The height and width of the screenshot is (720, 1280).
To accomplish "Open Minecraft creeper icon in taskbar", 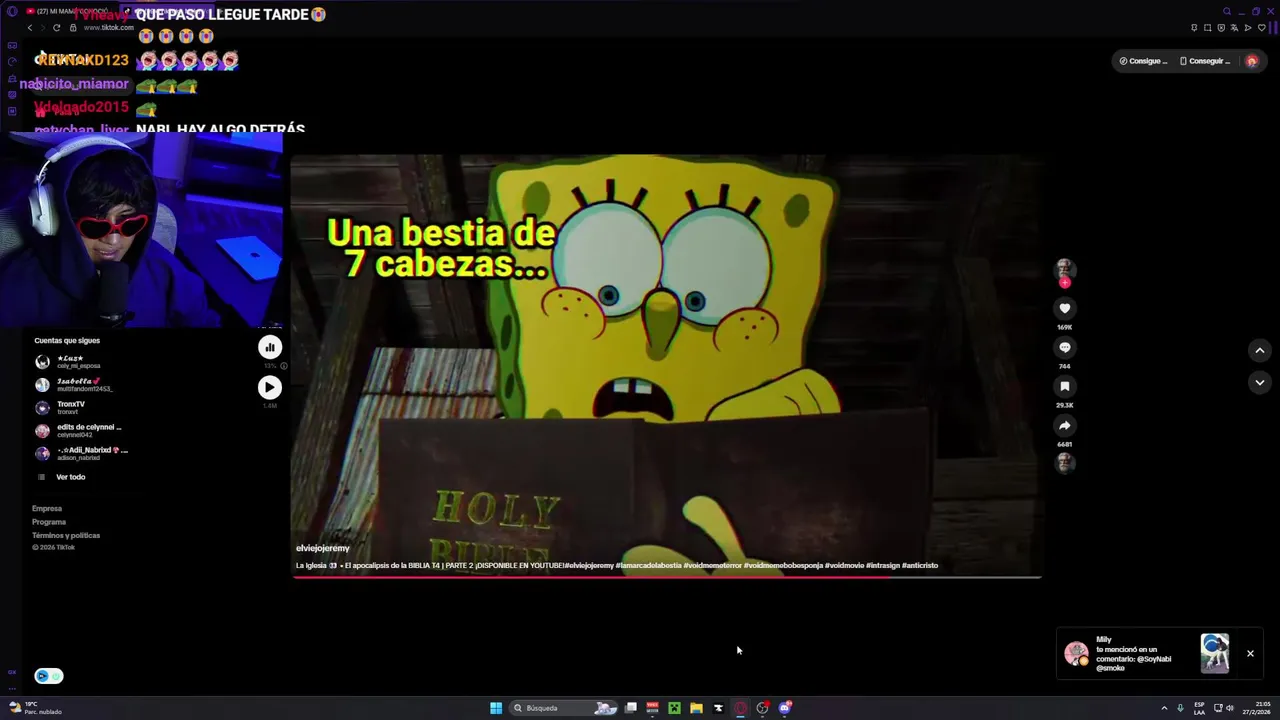I will [674, 708].
